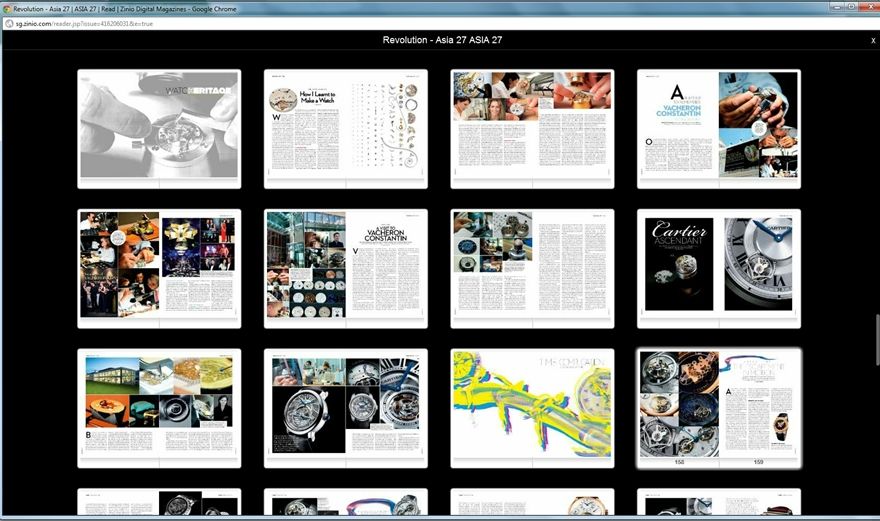Click the Chrome icon in the title bar
Viewport: 880px width, 521px height.
tap(7, 9)
